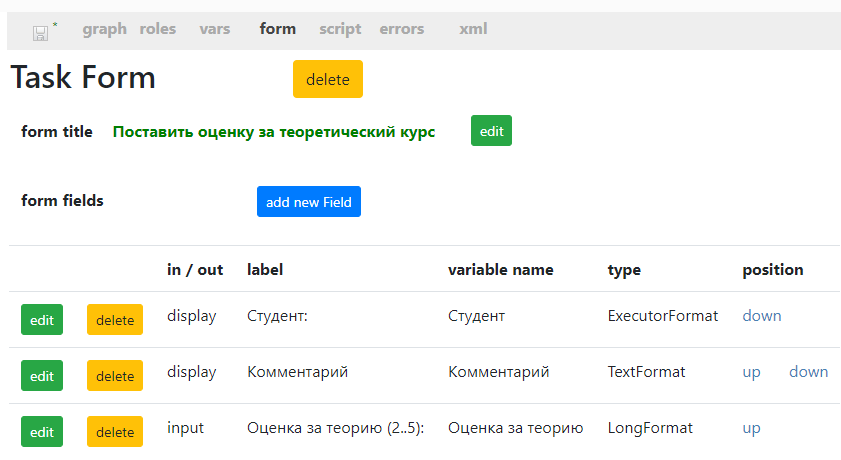Viewport: 841px width, 460px height.
Task: Move Комментарий field down
Action: 808,372
